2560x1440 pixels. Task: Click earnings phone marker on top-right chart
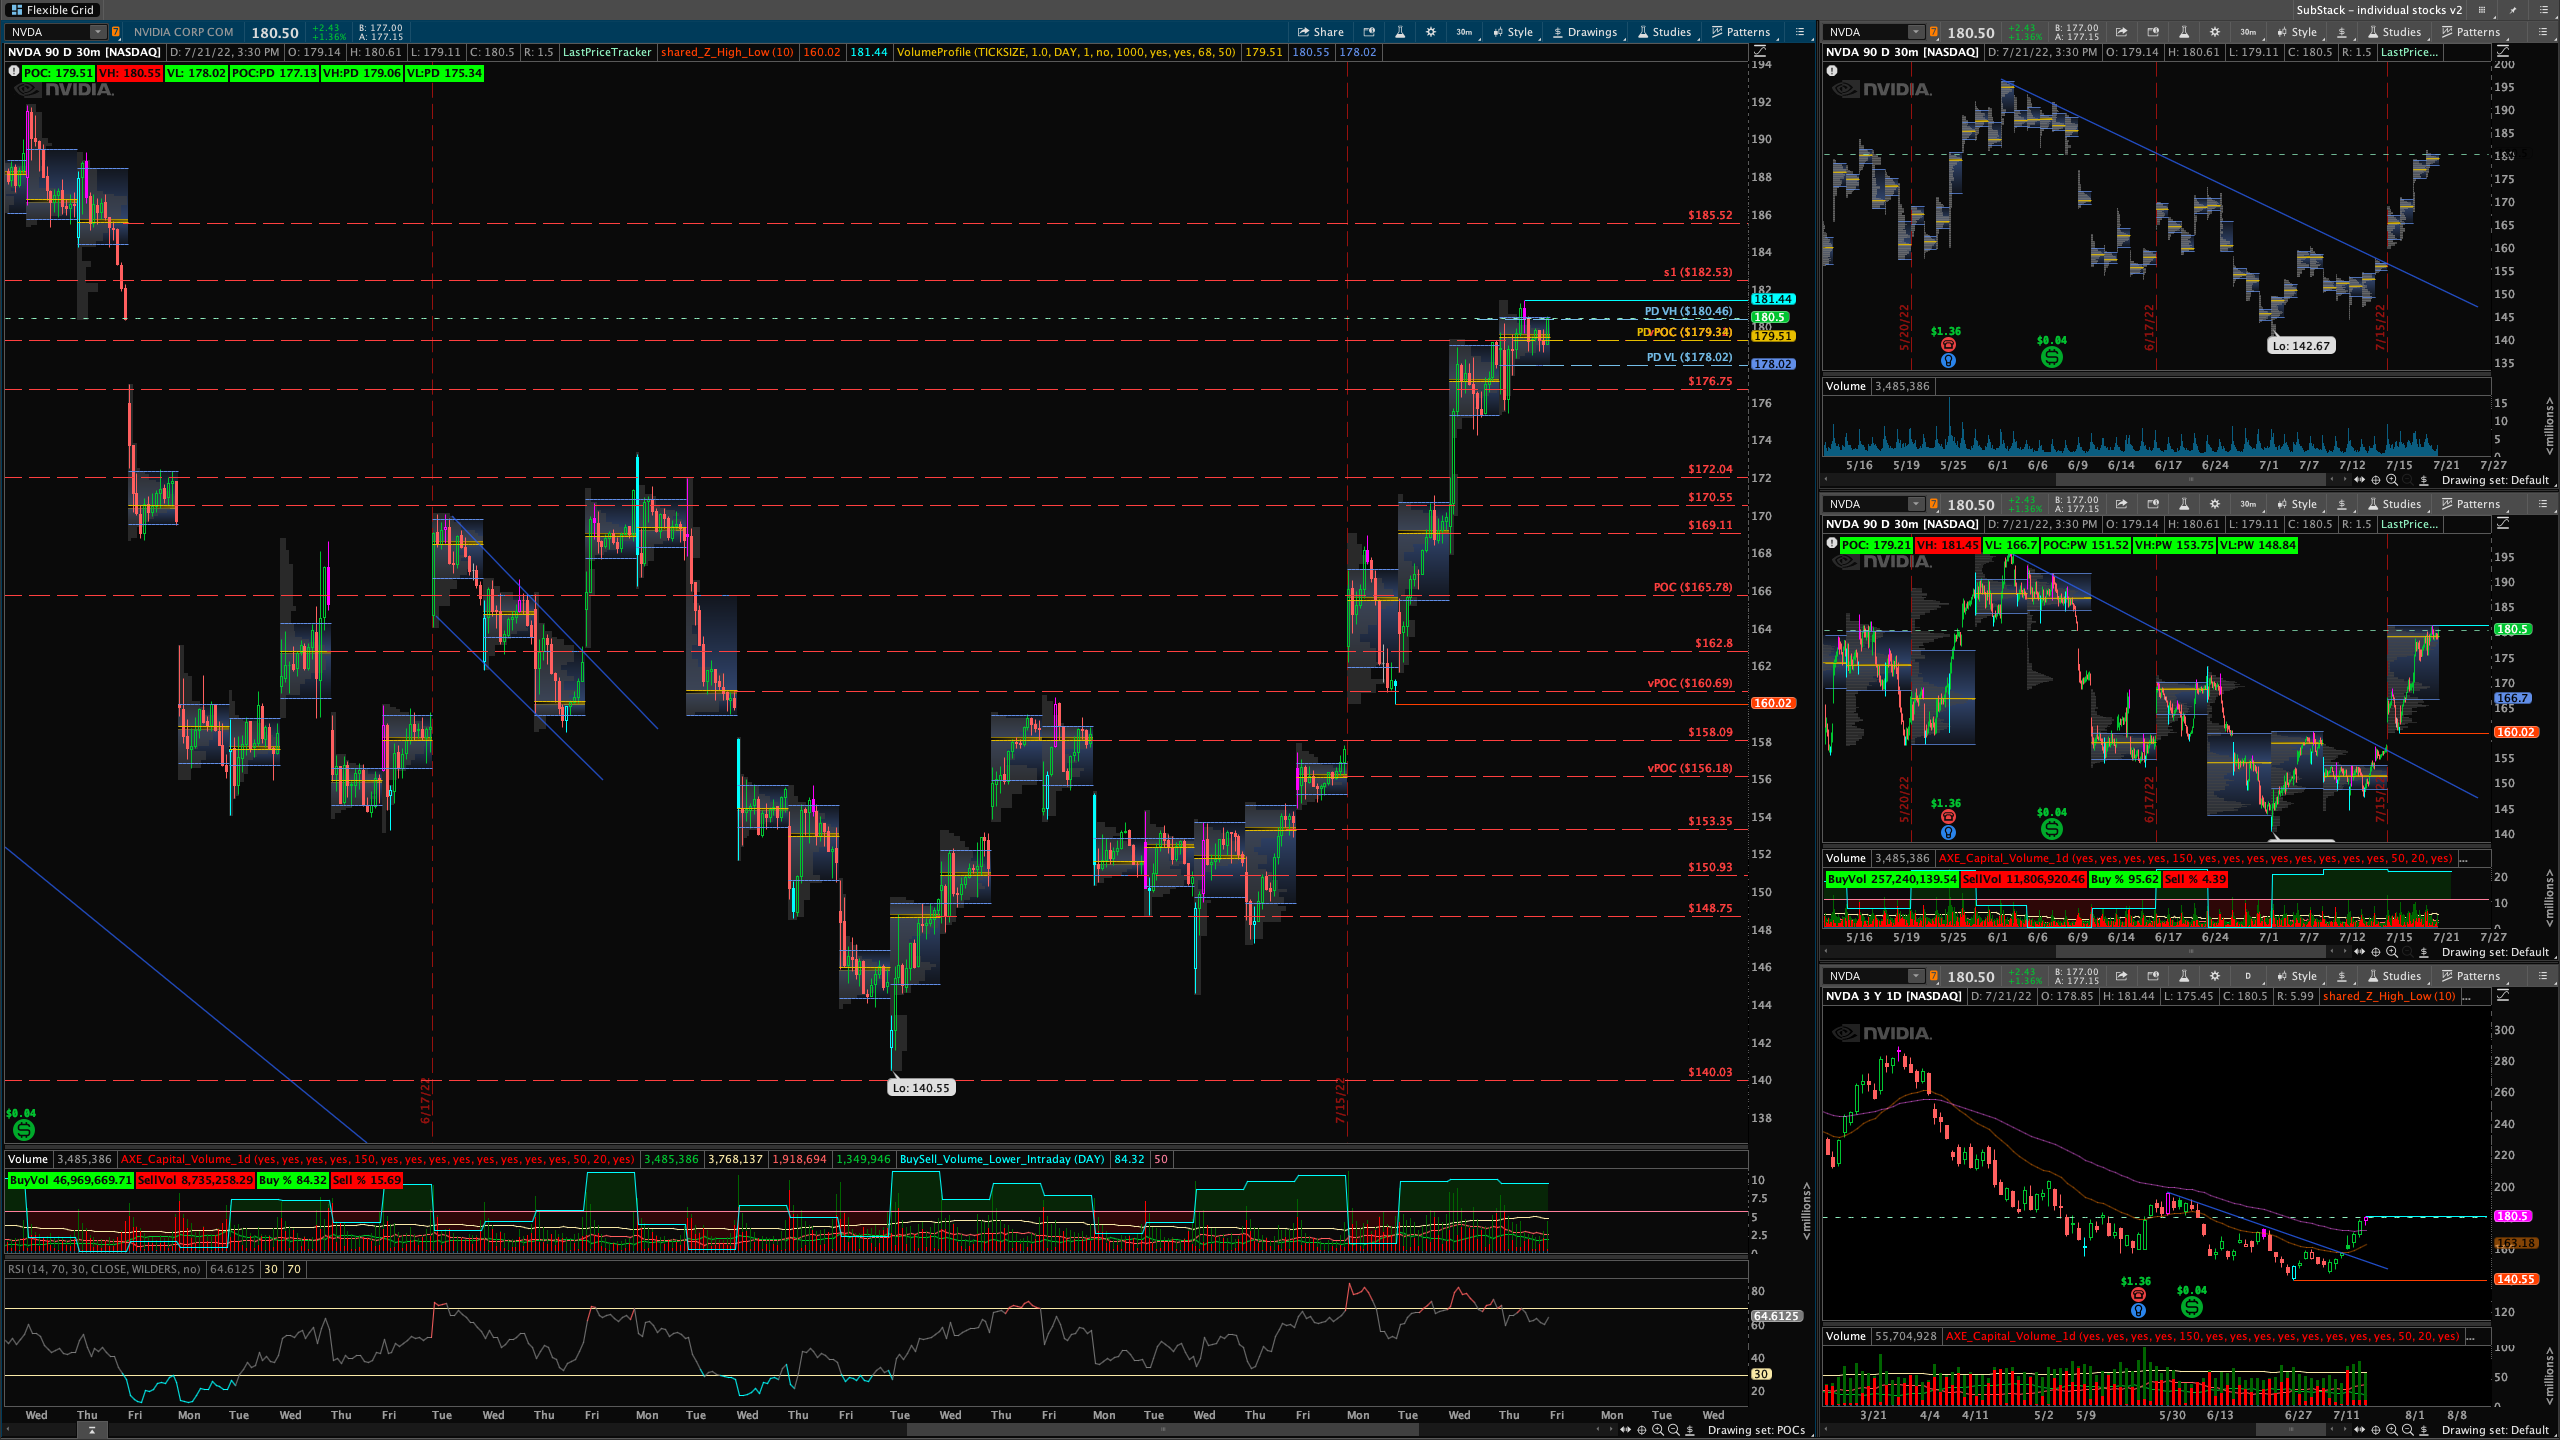pyautogui.click(x=1947, y=345)
